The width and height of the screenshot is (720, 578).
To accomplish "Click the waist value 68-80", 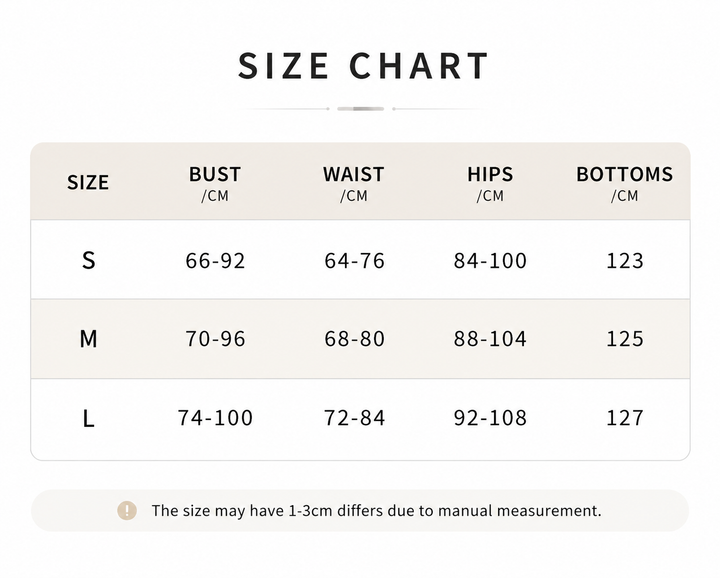I will pos(354,339).
